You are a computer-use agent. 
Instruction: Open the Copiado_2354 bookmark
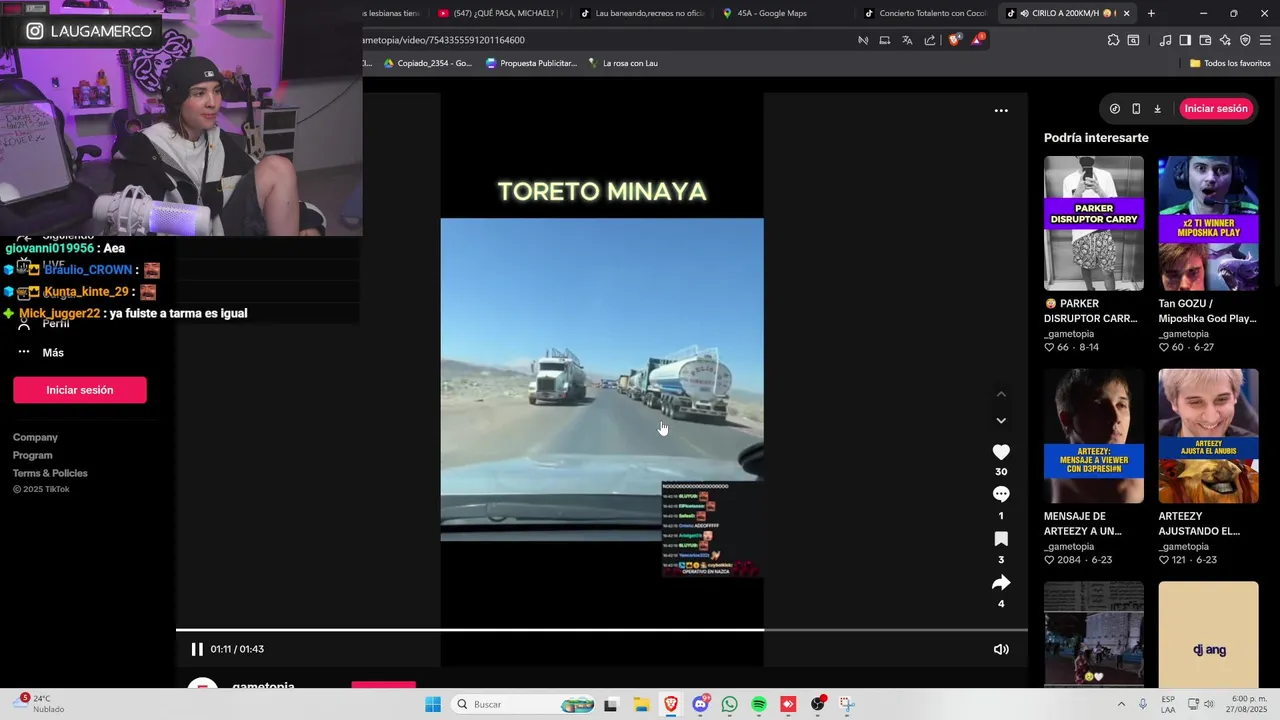[428, 63]
